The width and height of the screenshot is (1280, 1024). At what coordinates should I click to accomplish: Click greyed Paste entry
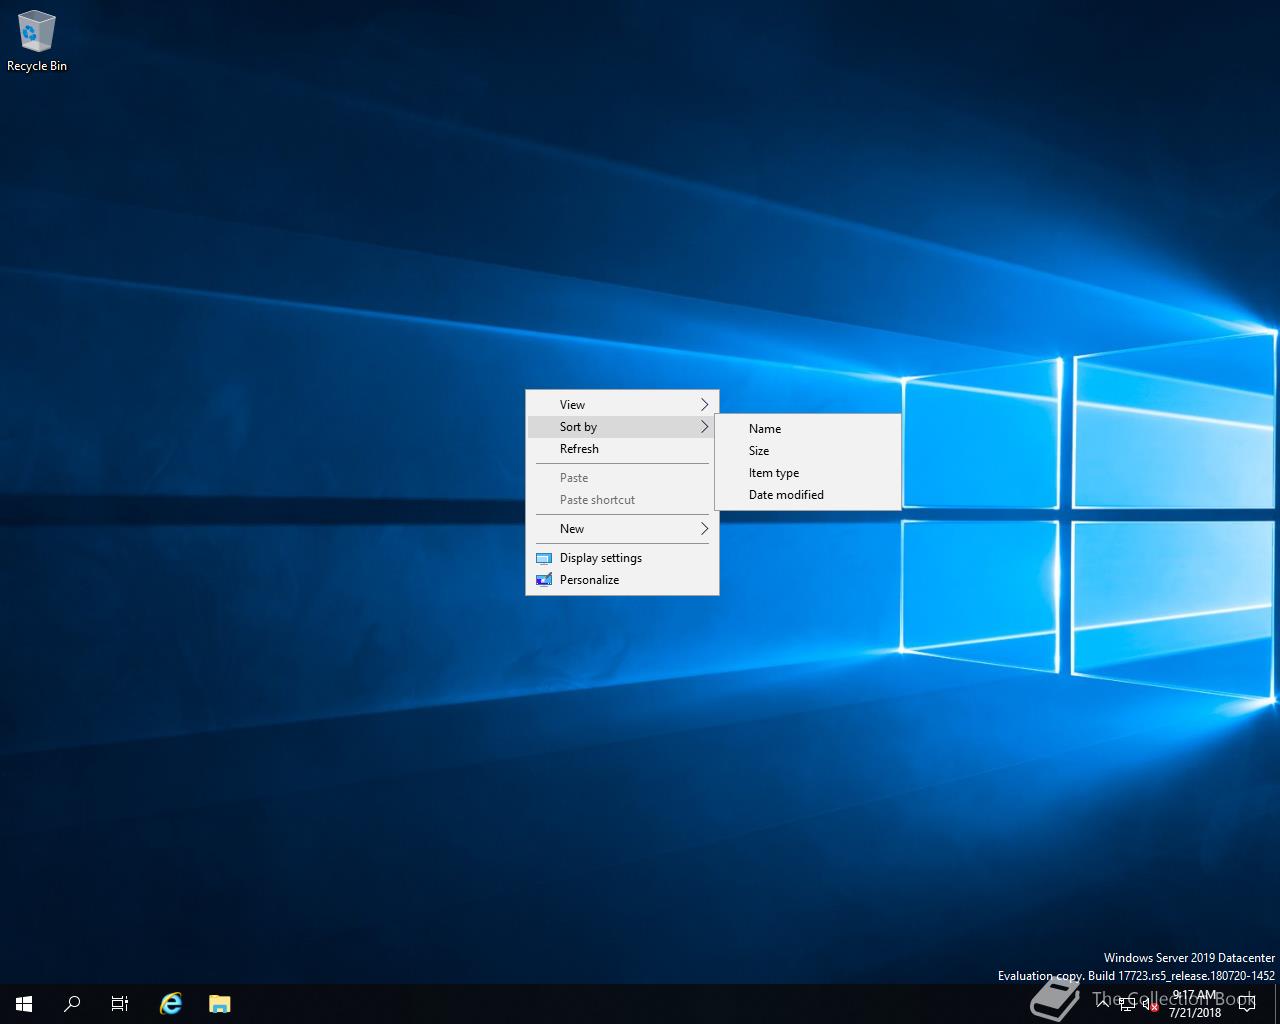622,478
